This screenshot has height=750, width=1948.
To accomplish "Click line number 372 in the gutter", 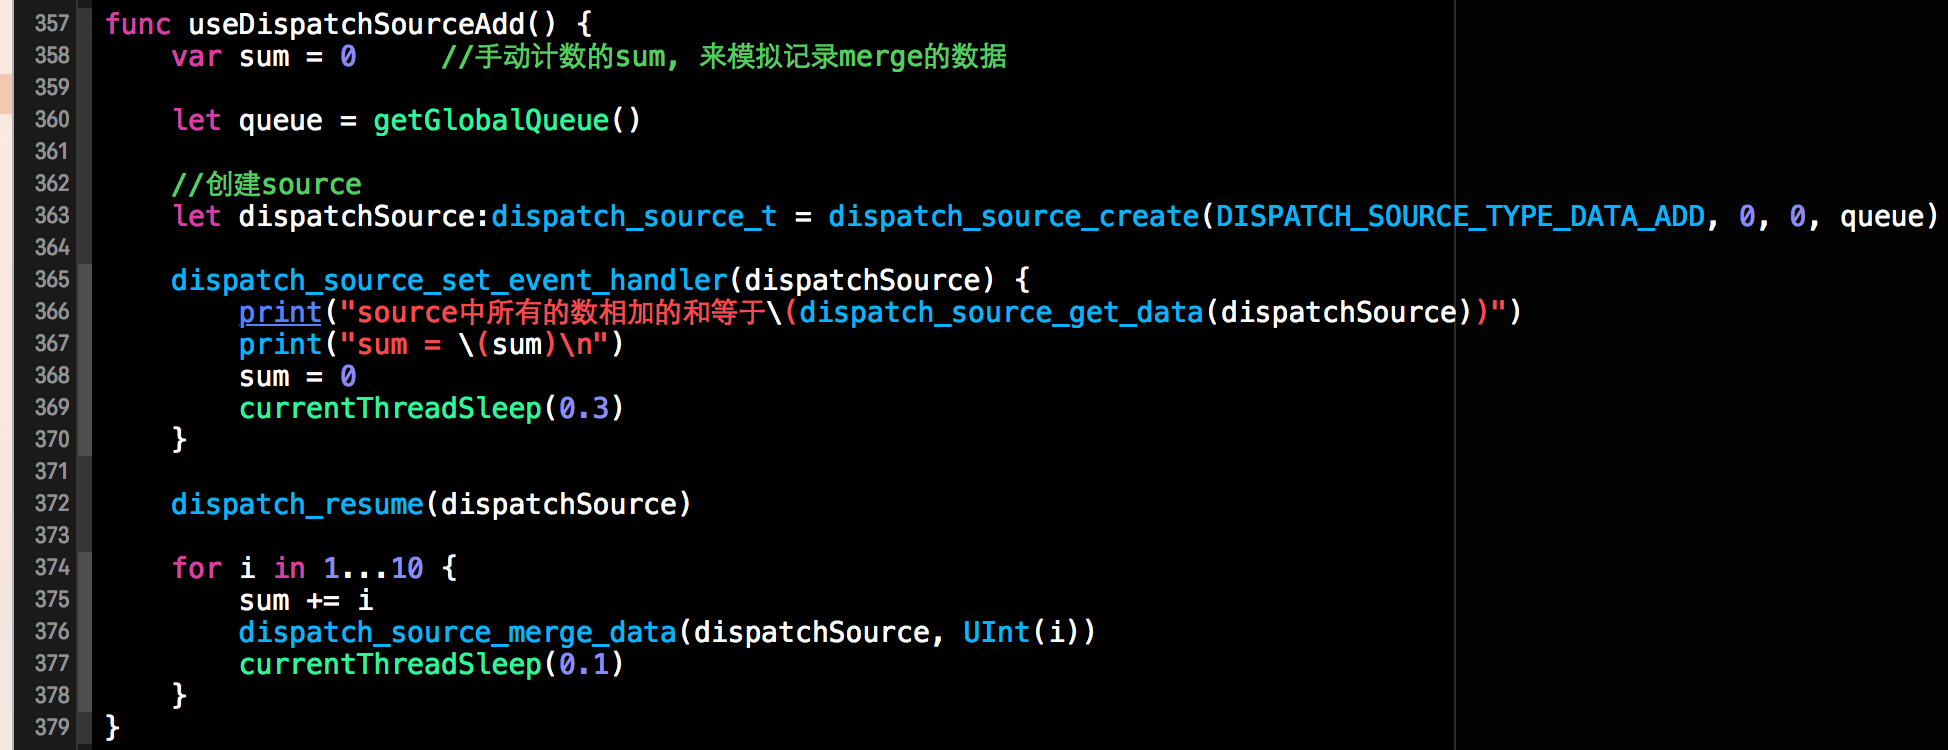I will (51, 503).
